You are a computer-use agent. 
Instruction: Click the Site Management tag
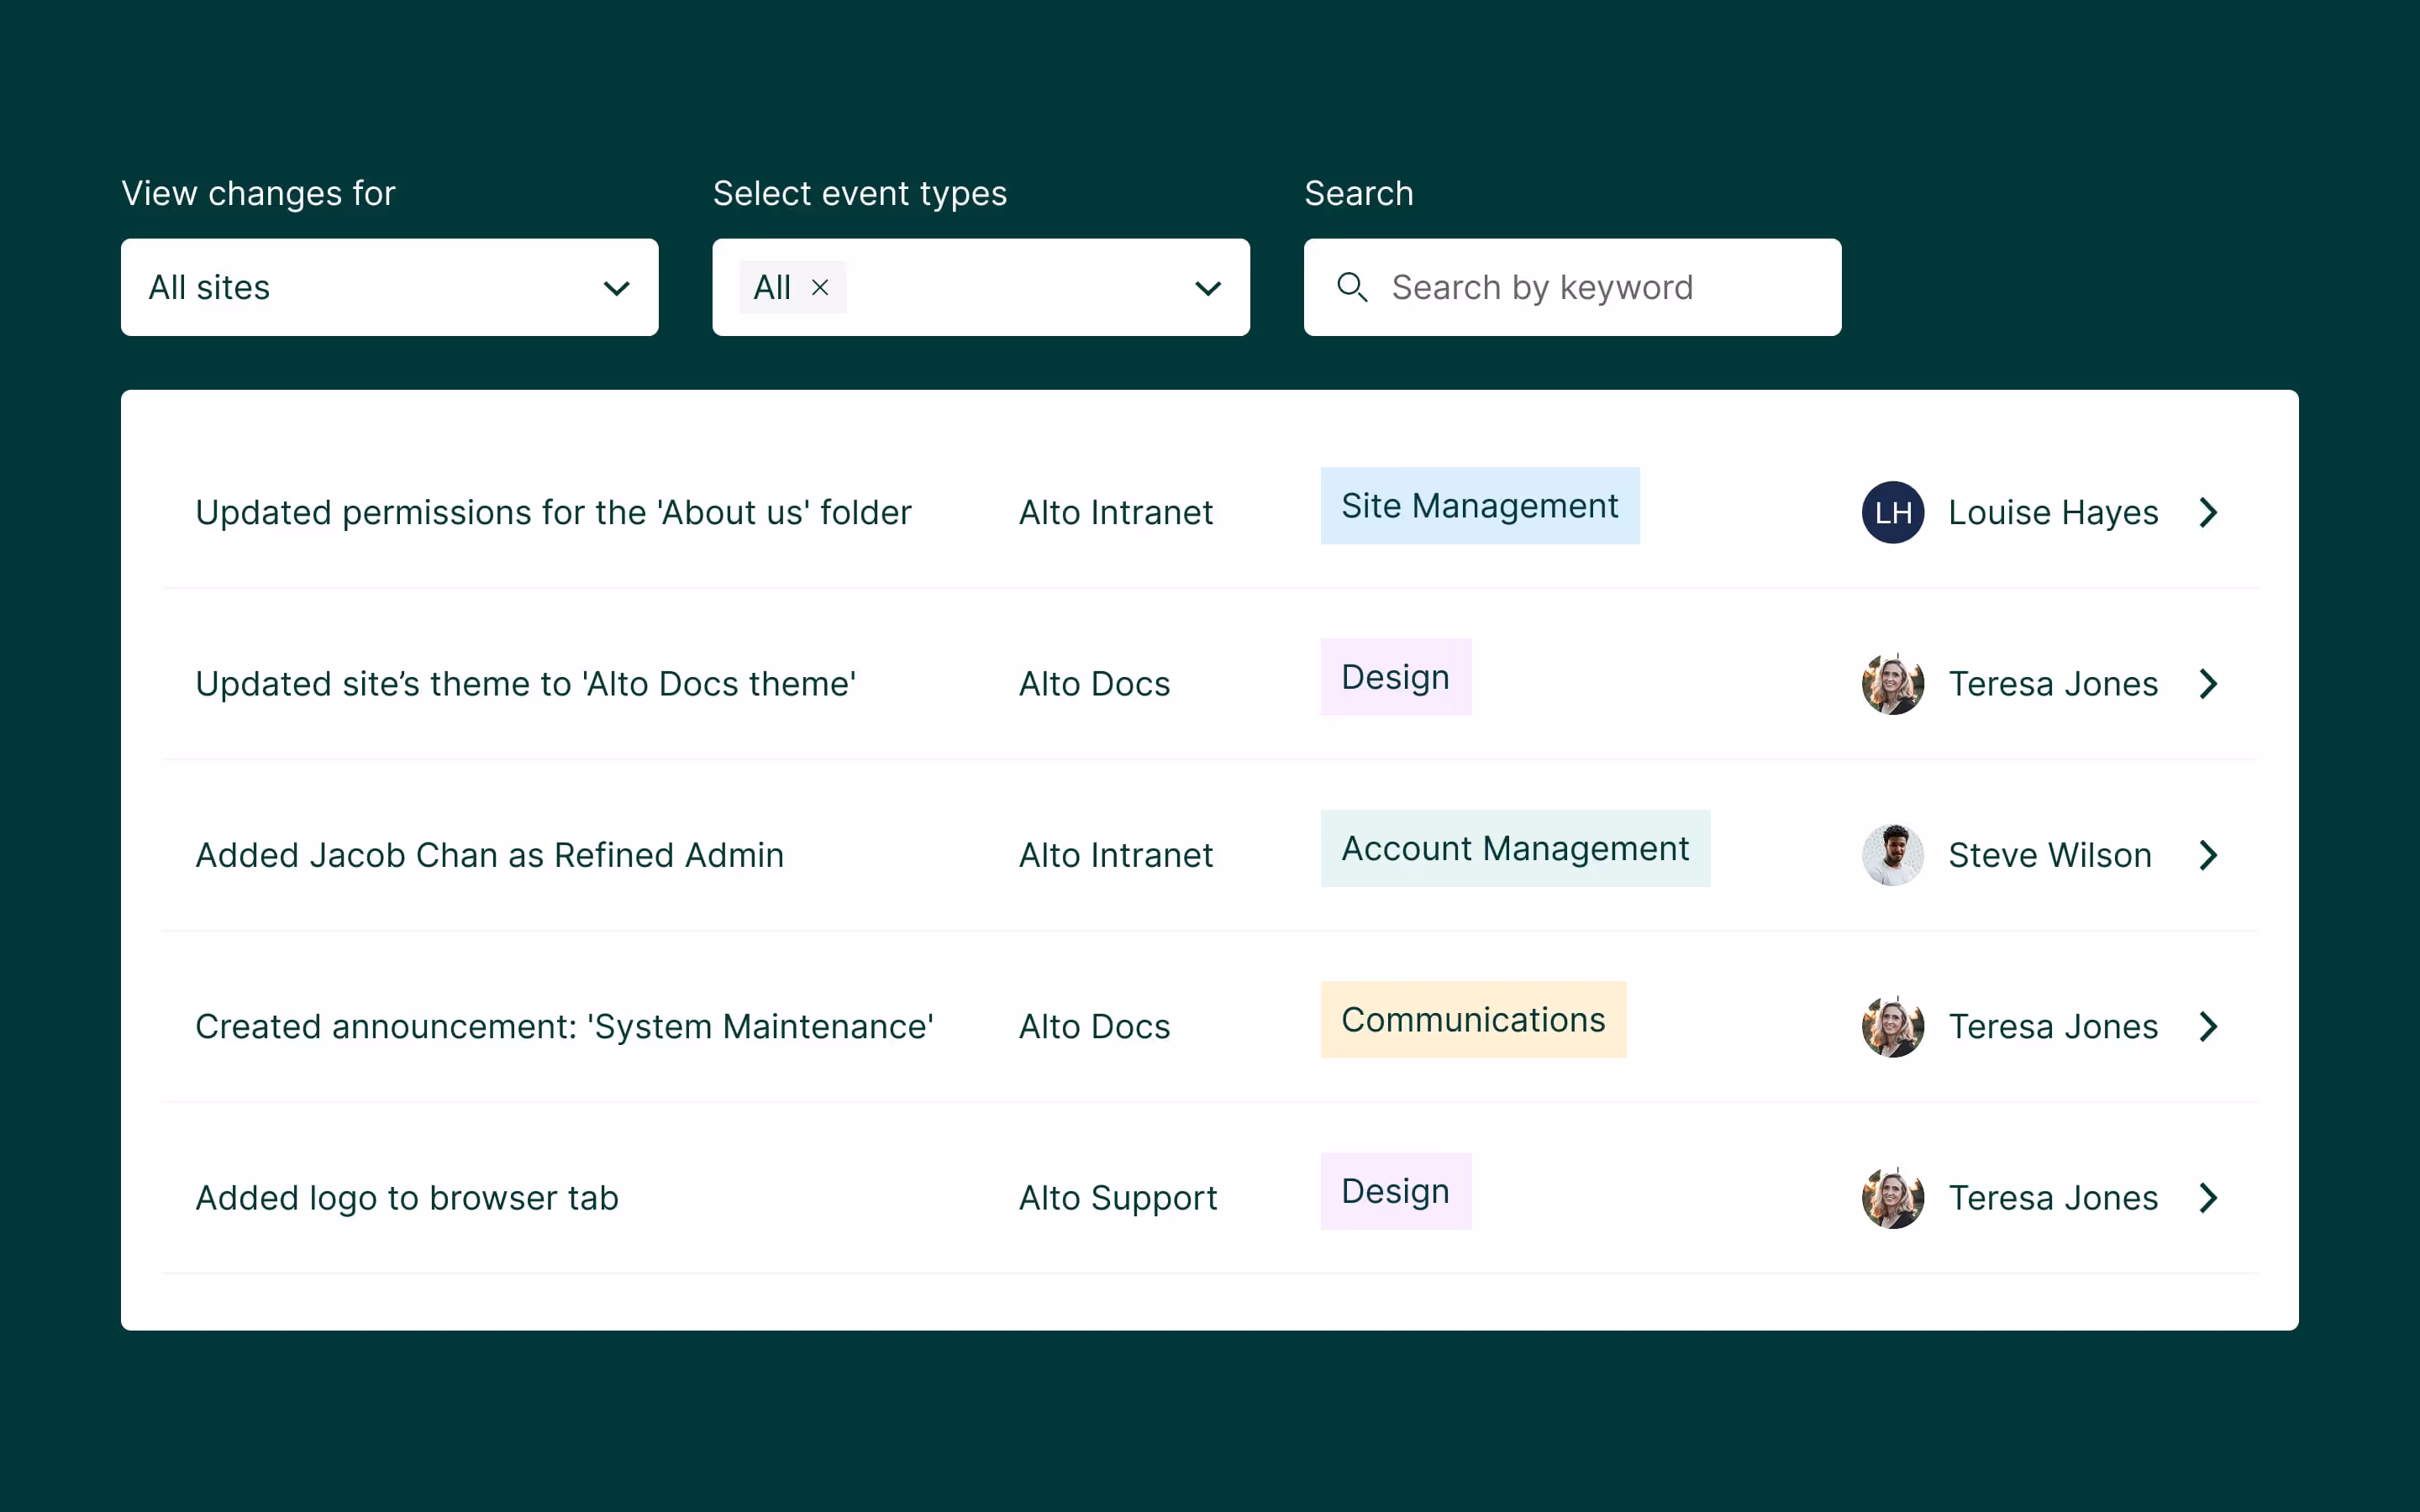pos(1479,506)
